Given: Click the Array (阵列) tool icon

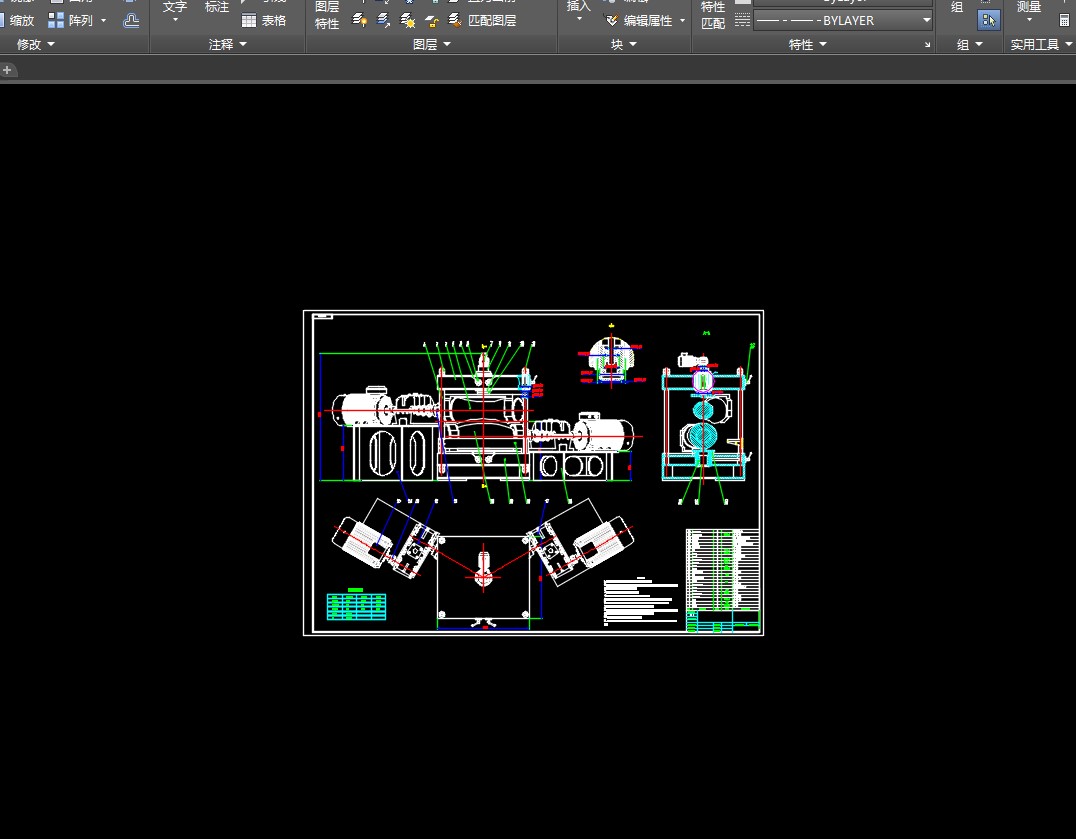Looking at the screenshot, I should (56, 21).
